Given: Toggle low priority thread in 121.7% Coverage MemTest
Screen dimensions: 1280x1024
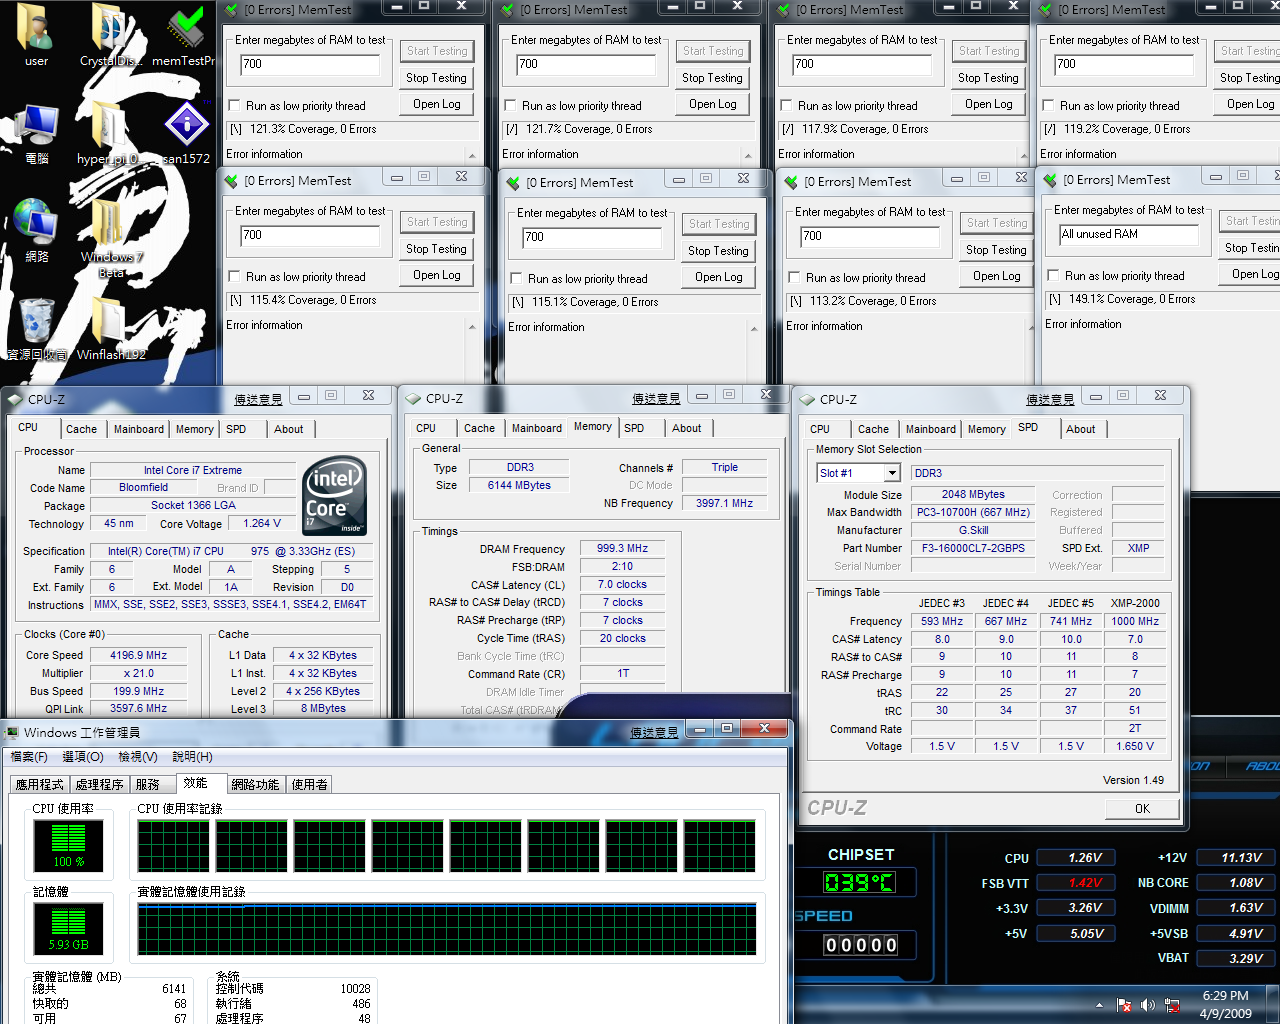Looking at the screenshot, I should click(x=510, y=105).
